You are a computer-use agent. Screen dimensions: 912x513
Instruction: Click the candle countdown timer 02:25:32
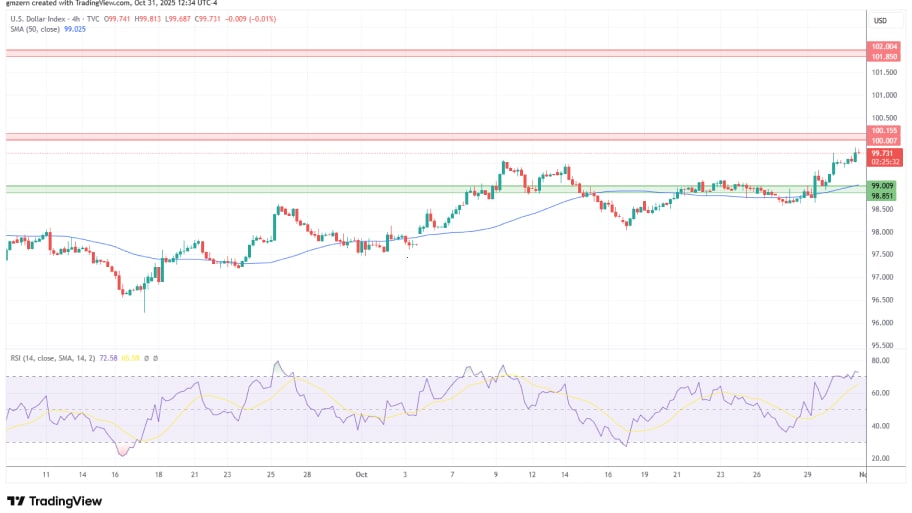pos(886,161)
